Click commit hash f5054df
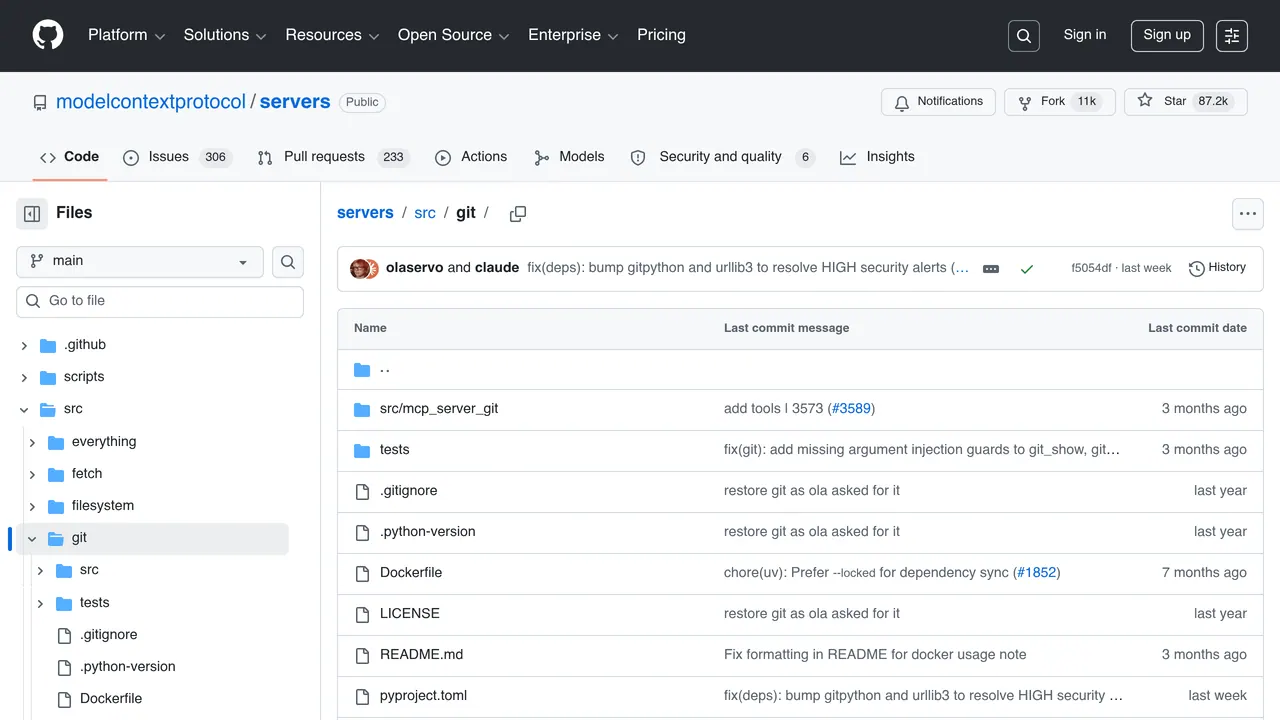This screenshot has width=1280, height=720. (1091, 269)
